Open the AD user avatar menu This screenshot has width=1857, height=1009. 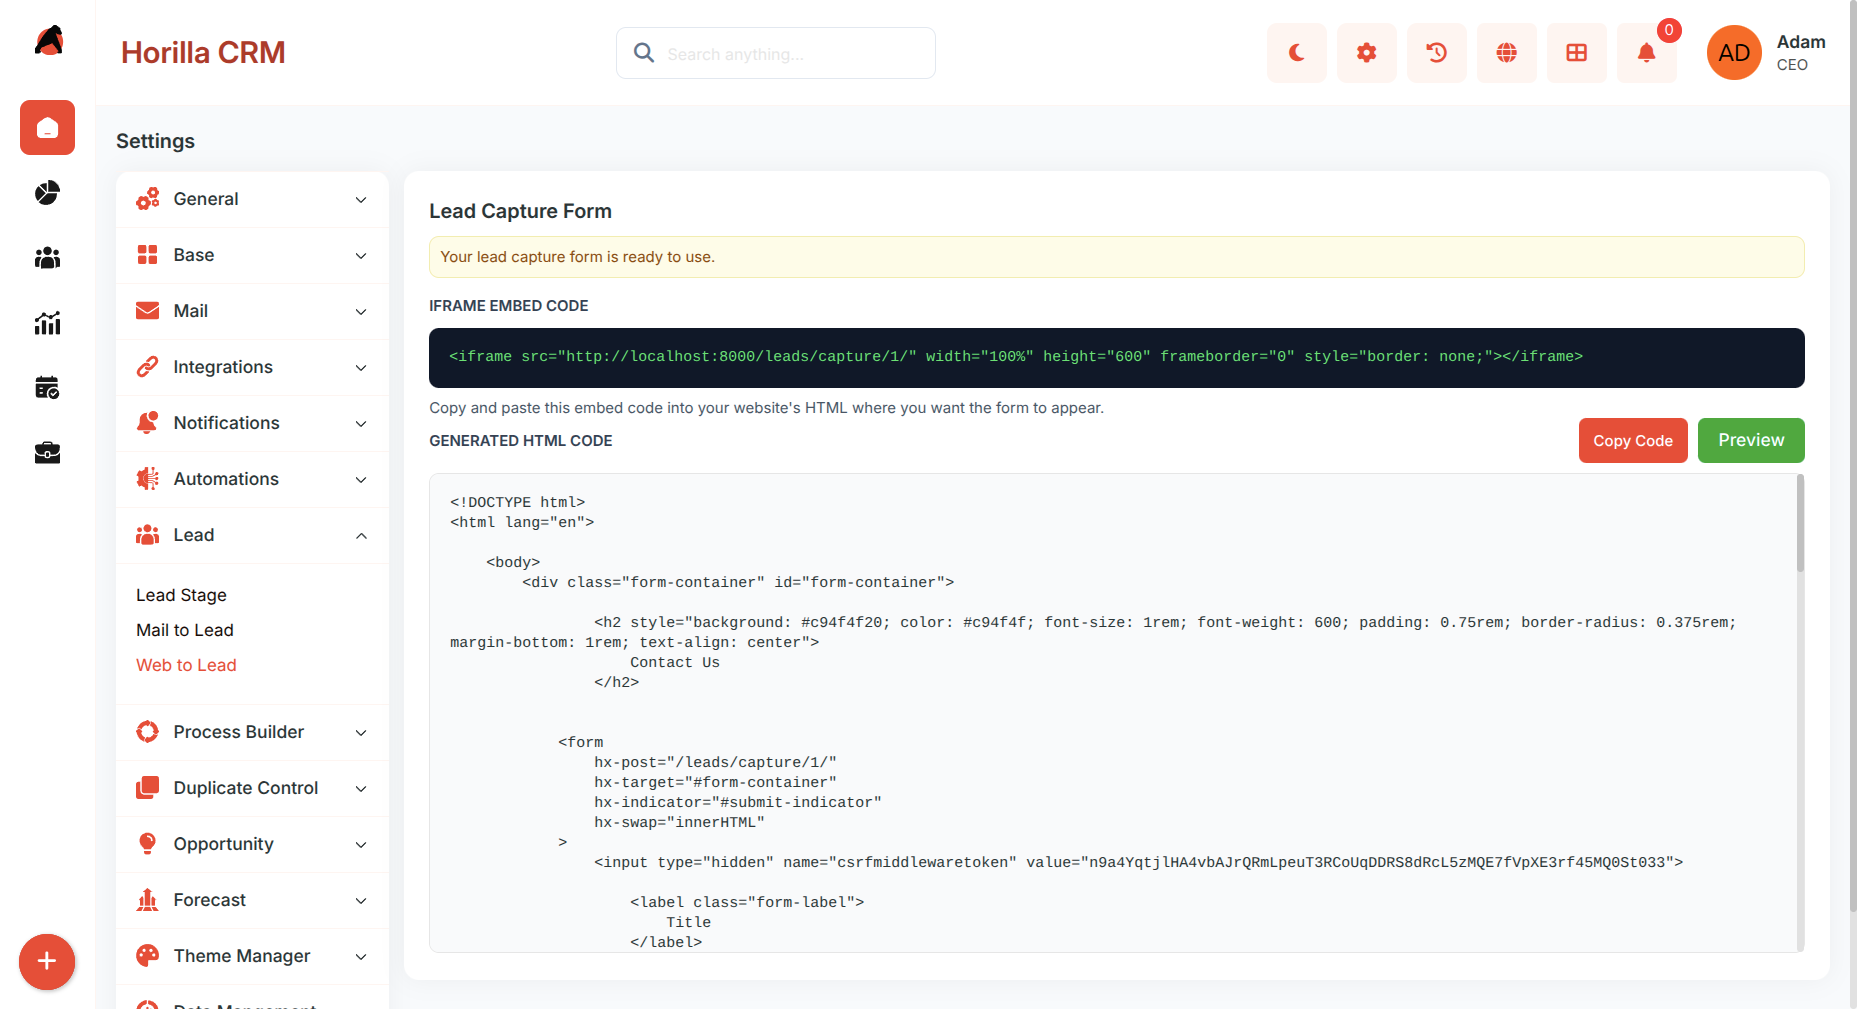click(1734, 53)
